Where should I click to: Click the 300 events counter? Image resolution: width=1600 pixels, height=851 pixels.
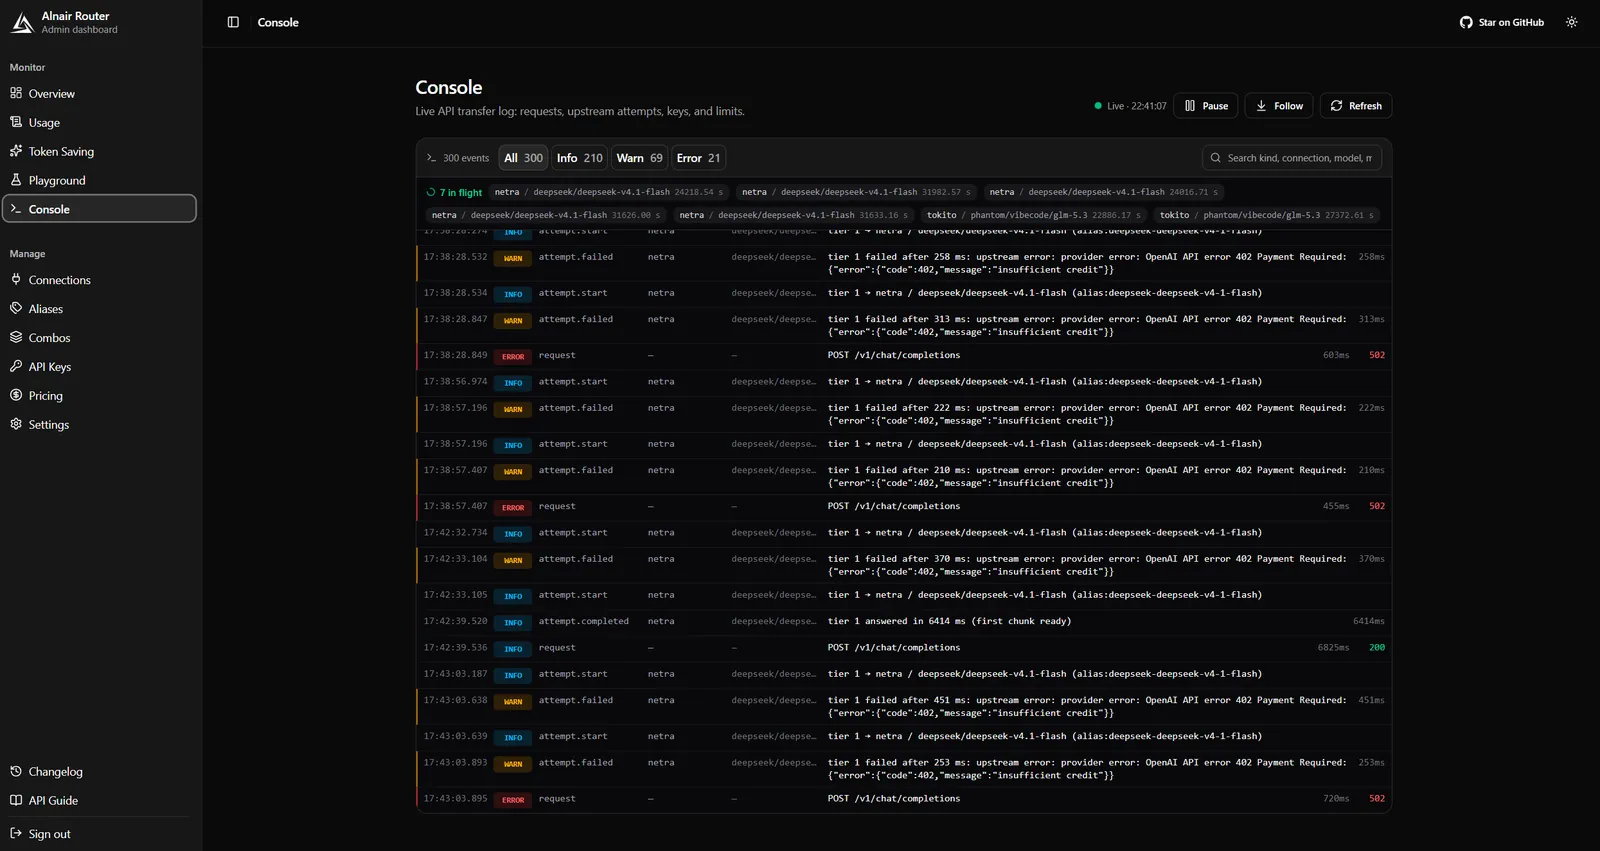coord(458,158)
